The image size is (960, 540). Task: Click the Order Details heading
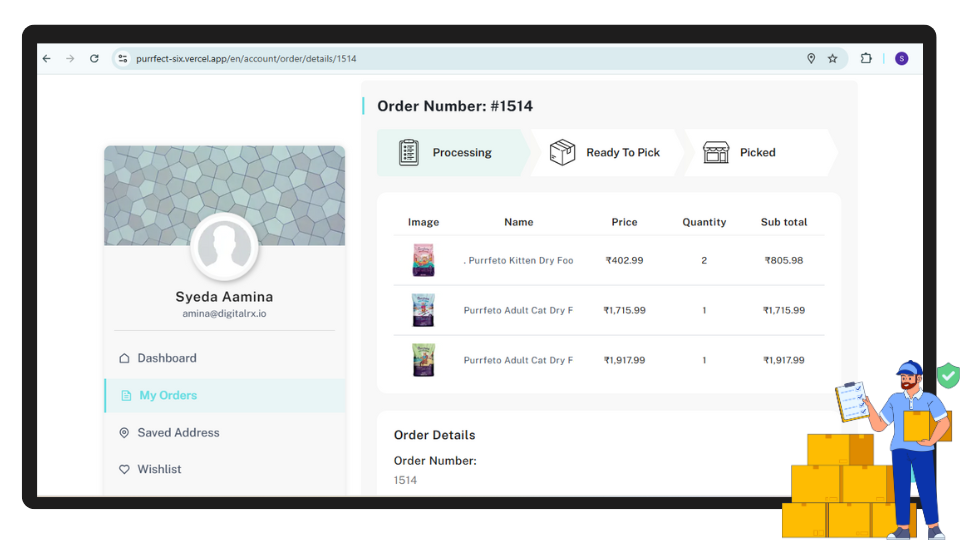[x=435, y=435]
